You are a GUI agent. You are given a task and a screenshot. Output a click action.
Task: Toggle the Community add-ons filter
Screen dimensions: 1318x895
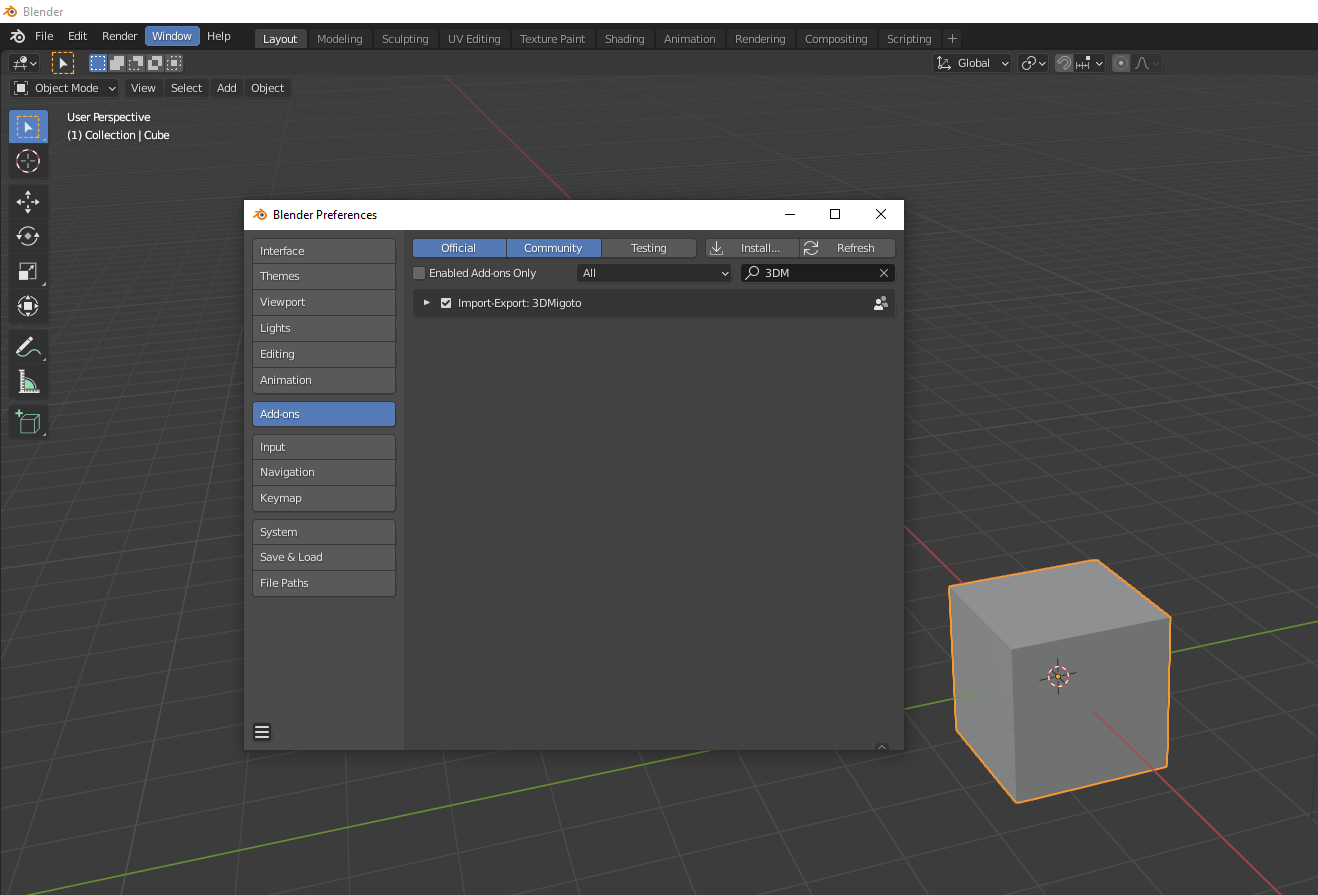553,248
